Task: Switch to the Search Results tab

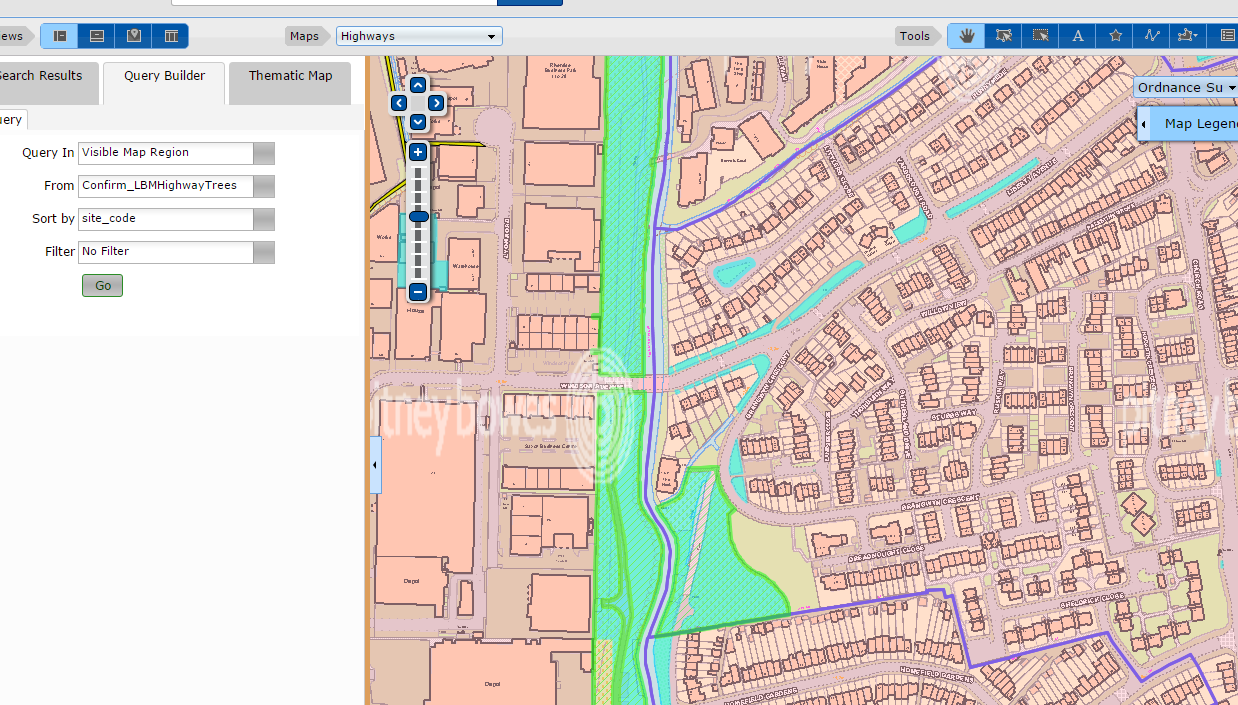Action: pos(47,83)
